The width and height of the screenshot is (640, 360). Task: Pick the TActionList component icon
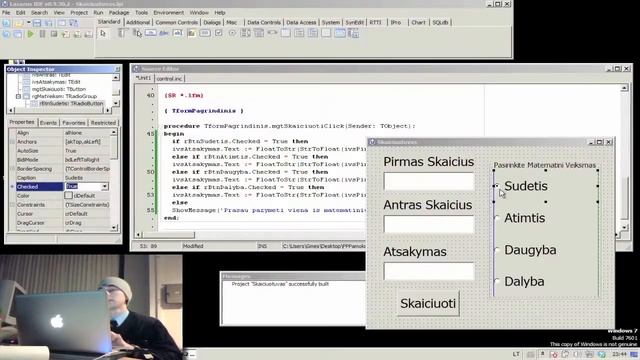coord(353,33)
